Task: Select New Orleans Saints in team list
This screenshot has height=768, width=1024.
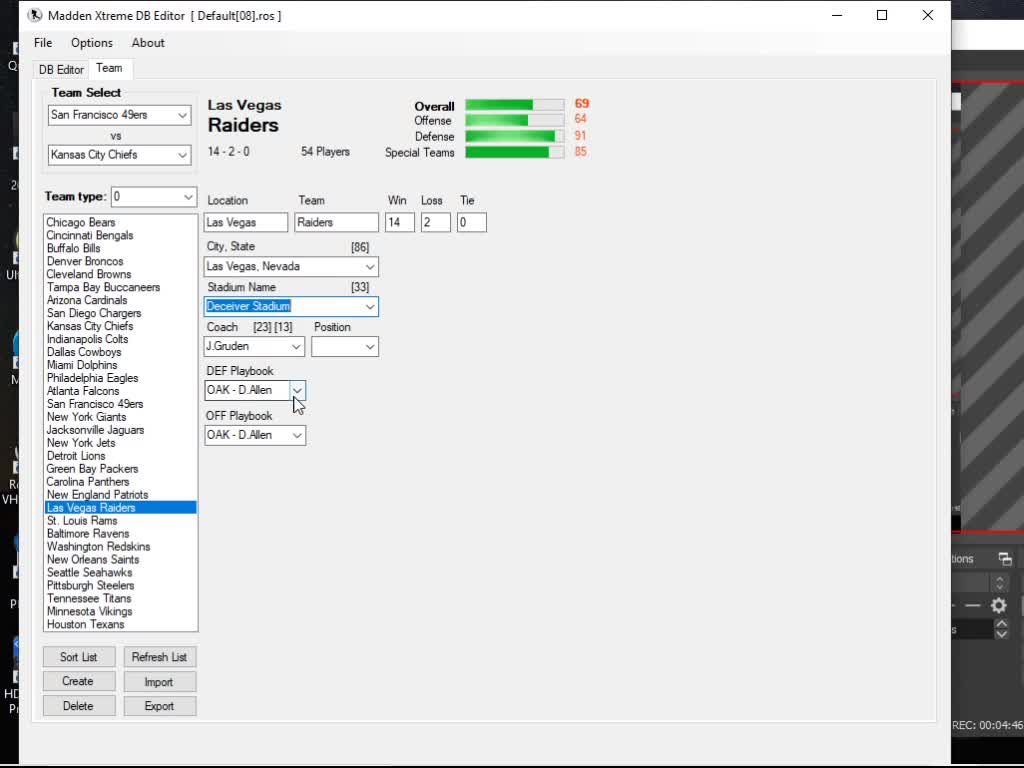Action: 120,560
